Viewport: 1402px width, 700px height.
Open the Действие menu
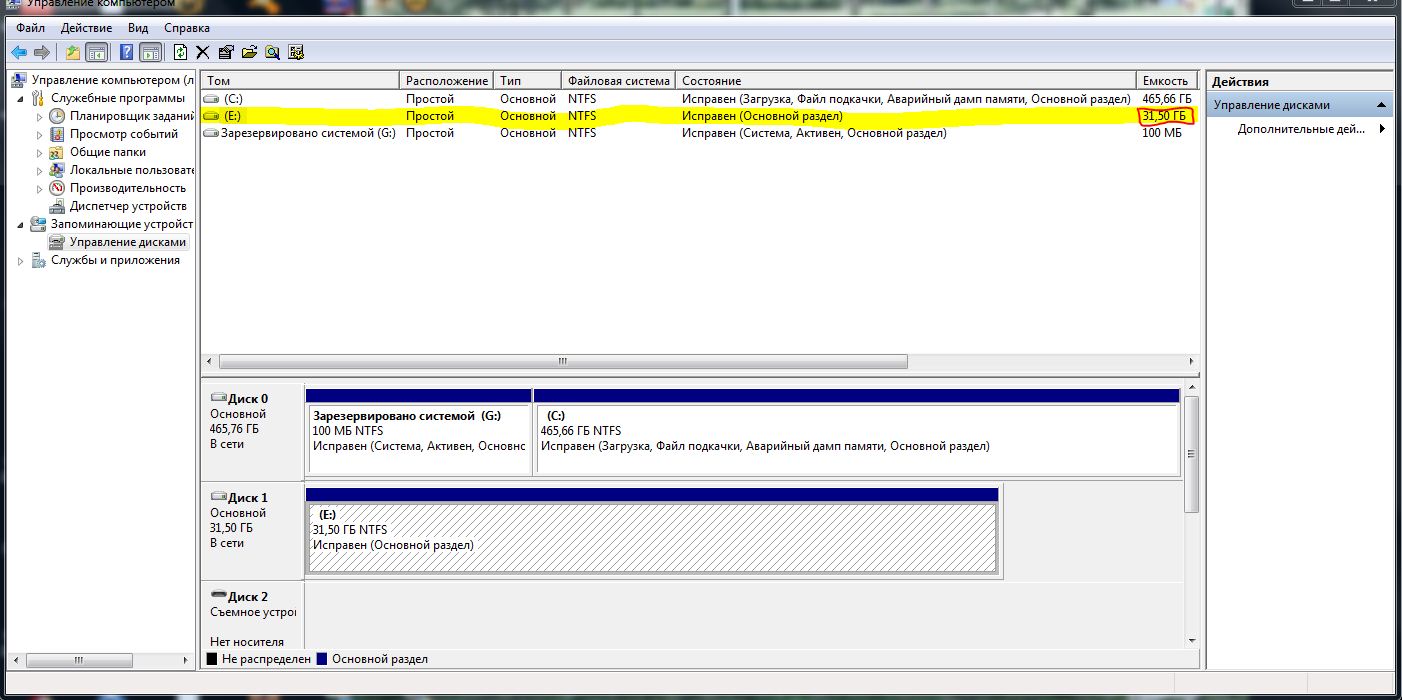[x=86, y=28]
